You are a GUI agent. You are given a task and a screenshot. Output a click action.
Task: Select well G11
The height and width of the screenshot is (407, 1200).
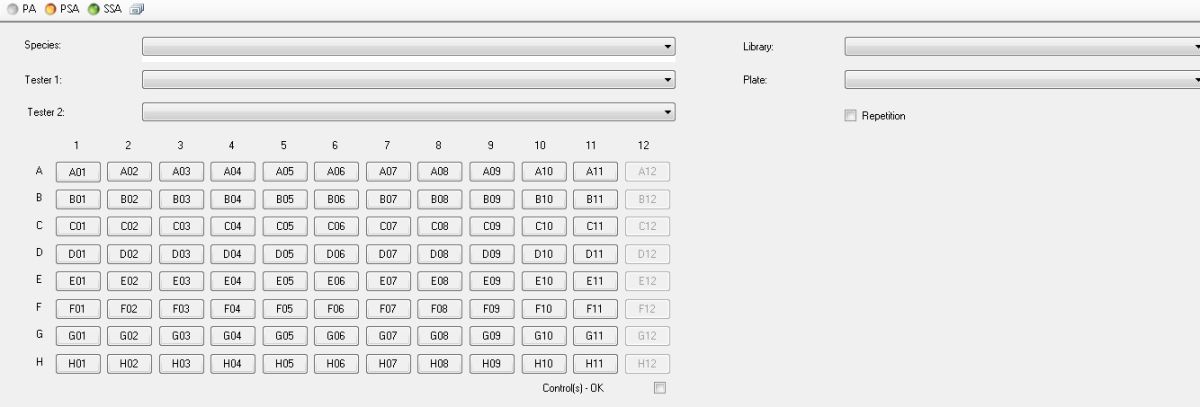click(x=595, y=335)
